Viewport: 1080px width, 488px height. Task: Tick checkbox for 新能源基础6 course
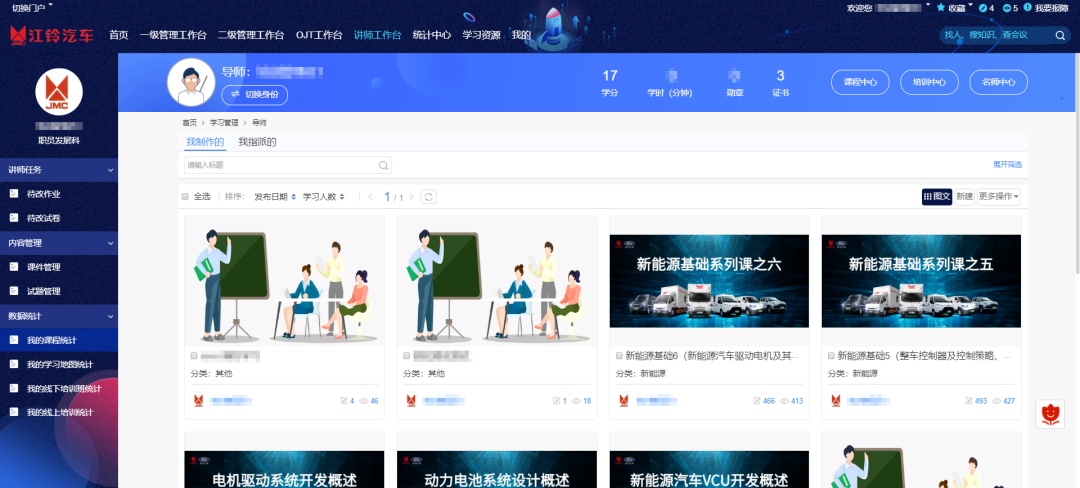pos(619,356)
